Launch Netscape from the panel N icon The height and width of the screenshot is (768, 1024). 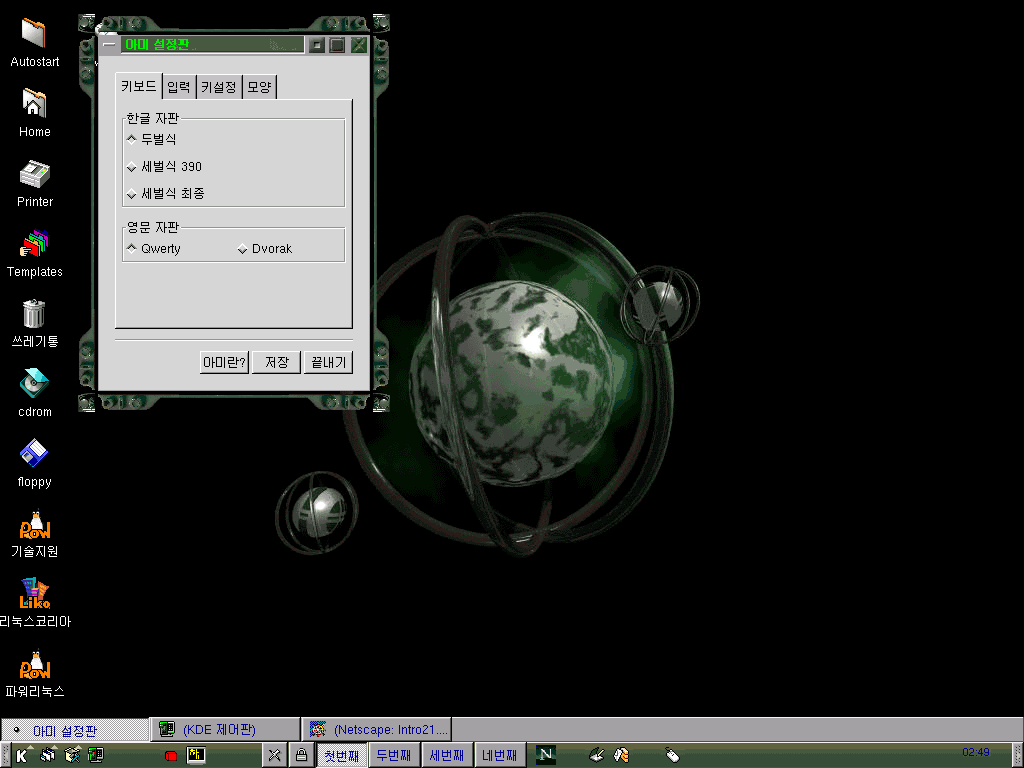pos(545,755)
